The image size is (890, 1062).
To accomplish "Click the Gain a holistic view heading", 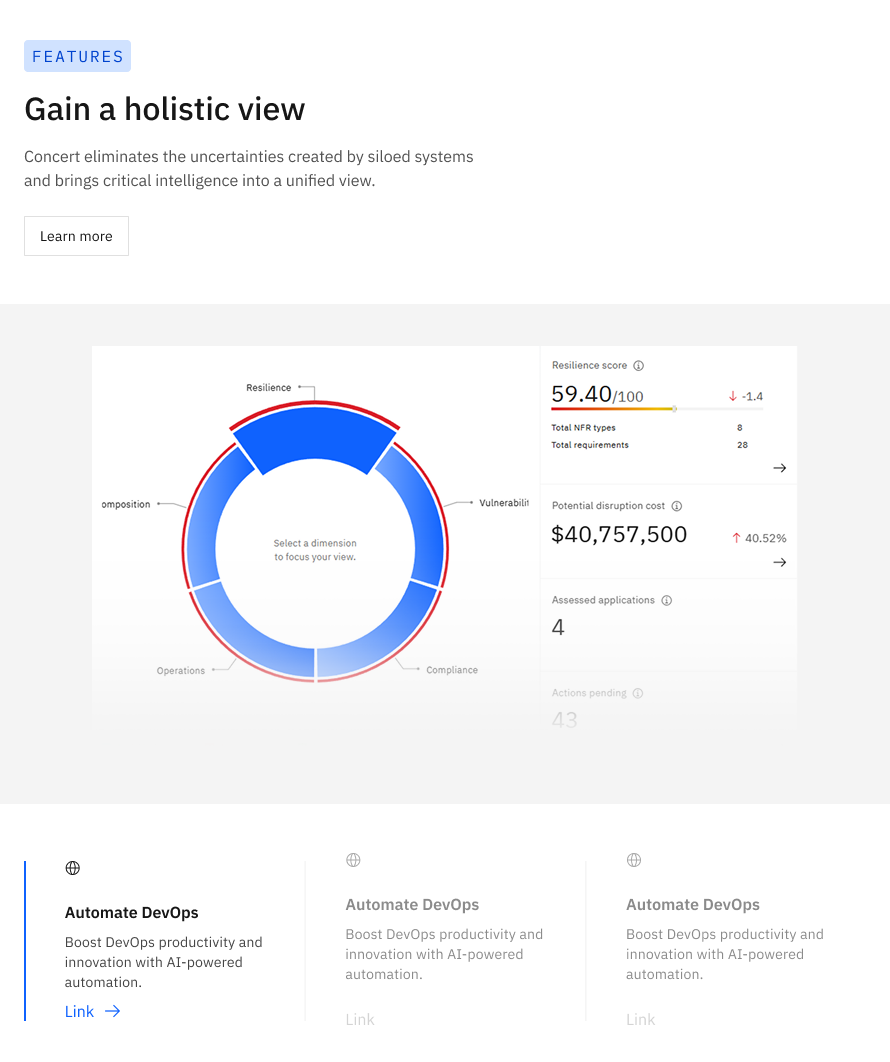I will click(165, 109).
